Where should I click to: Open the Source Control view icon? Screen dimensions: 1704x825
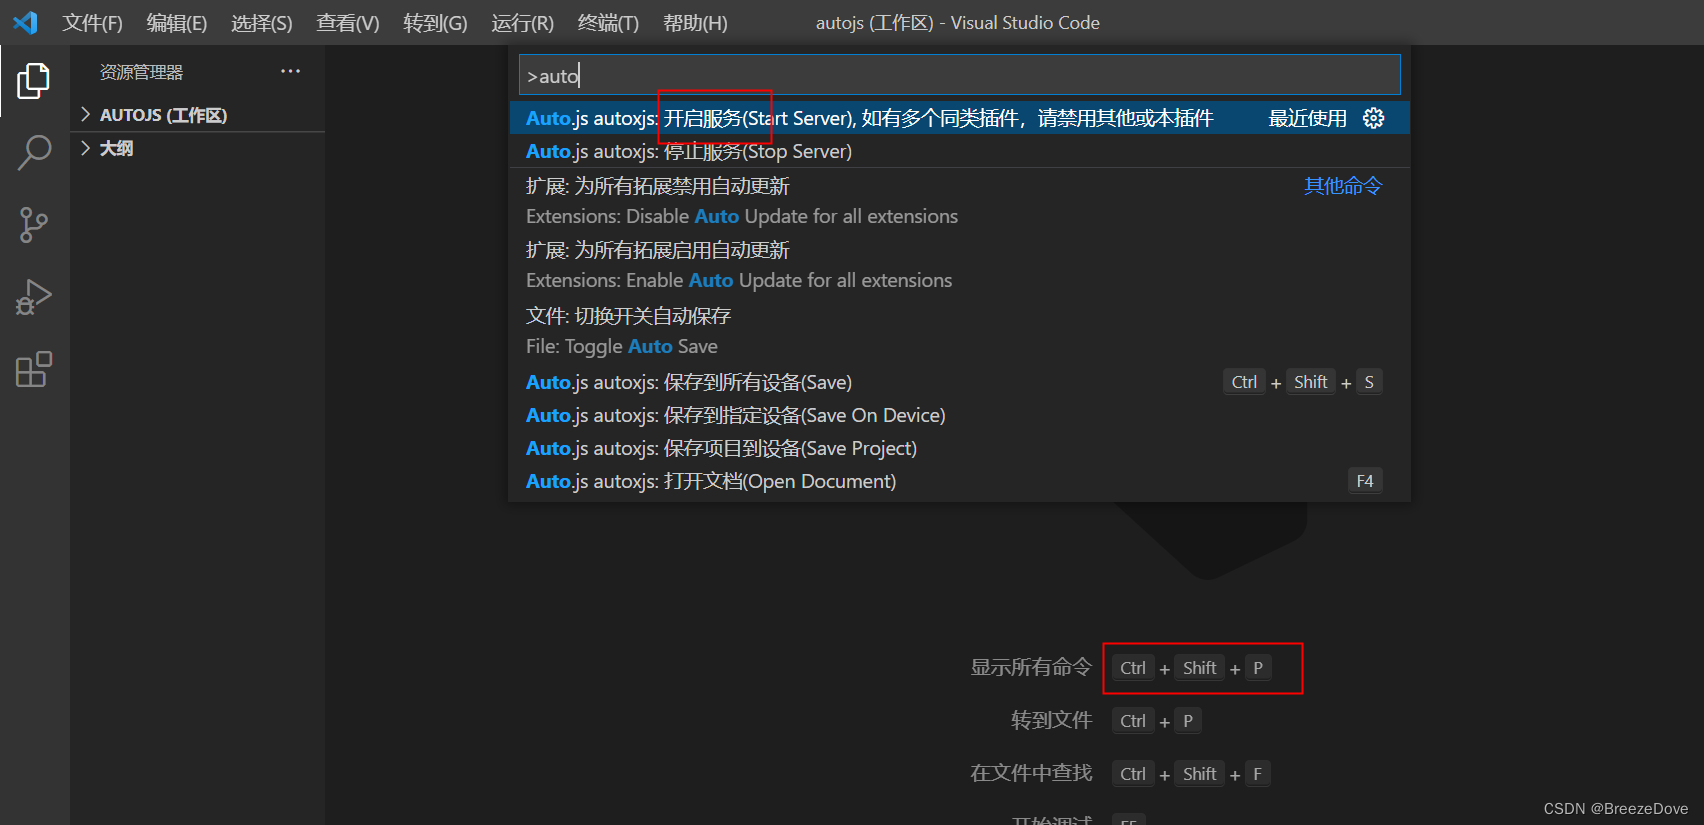pyautogui.click(x=34, y=225)
